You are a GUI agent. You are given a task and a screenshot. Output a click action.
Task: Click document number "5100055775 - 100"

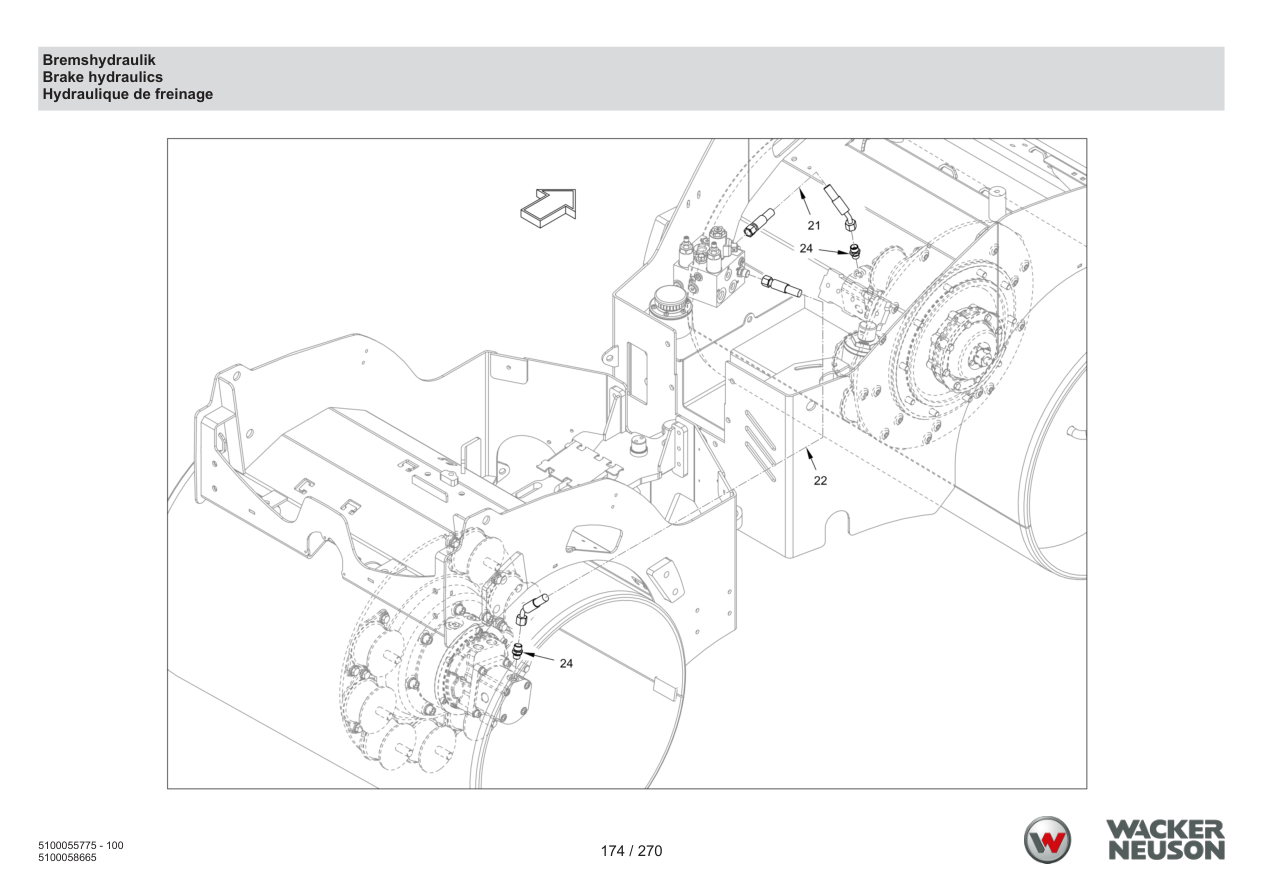(x=80, y=846)
